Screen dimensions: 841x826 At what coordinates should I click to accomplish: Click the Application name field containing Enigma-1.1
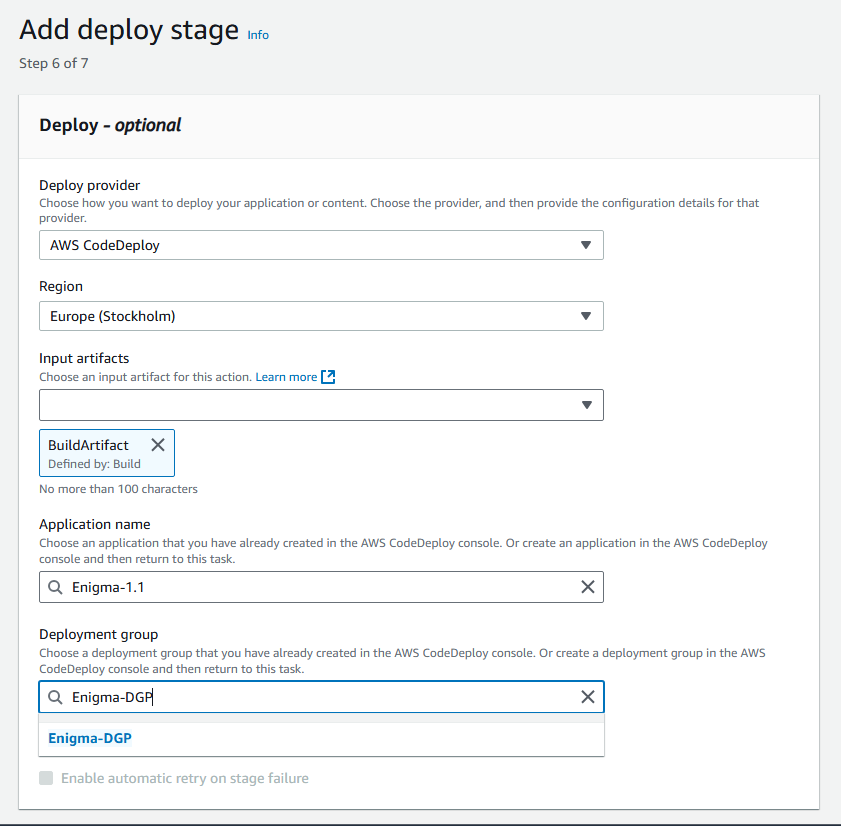[x=321, y=587]
